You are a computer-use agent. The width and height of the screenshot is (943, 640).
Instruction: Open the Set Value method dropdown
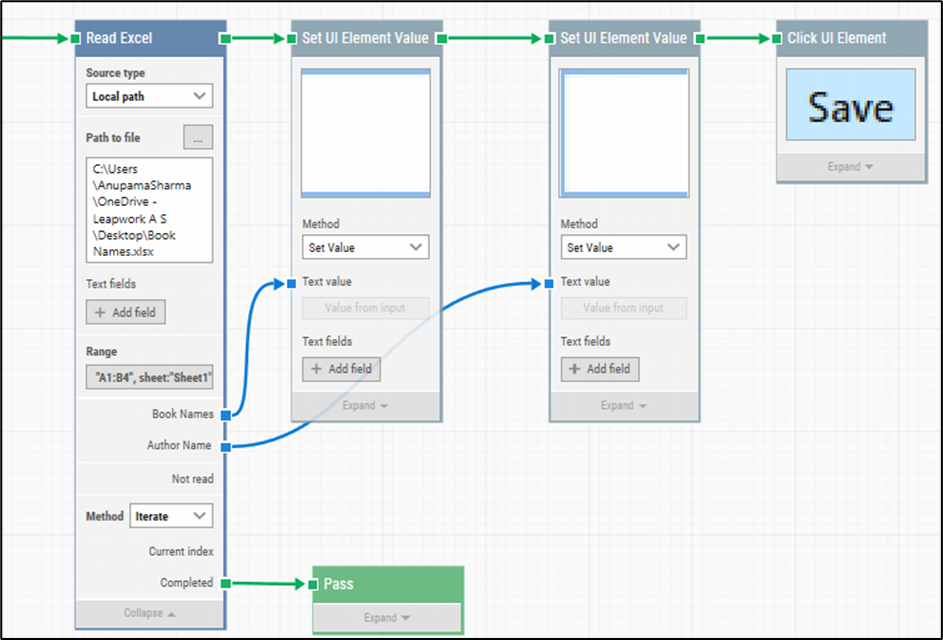tap(365, 247)
